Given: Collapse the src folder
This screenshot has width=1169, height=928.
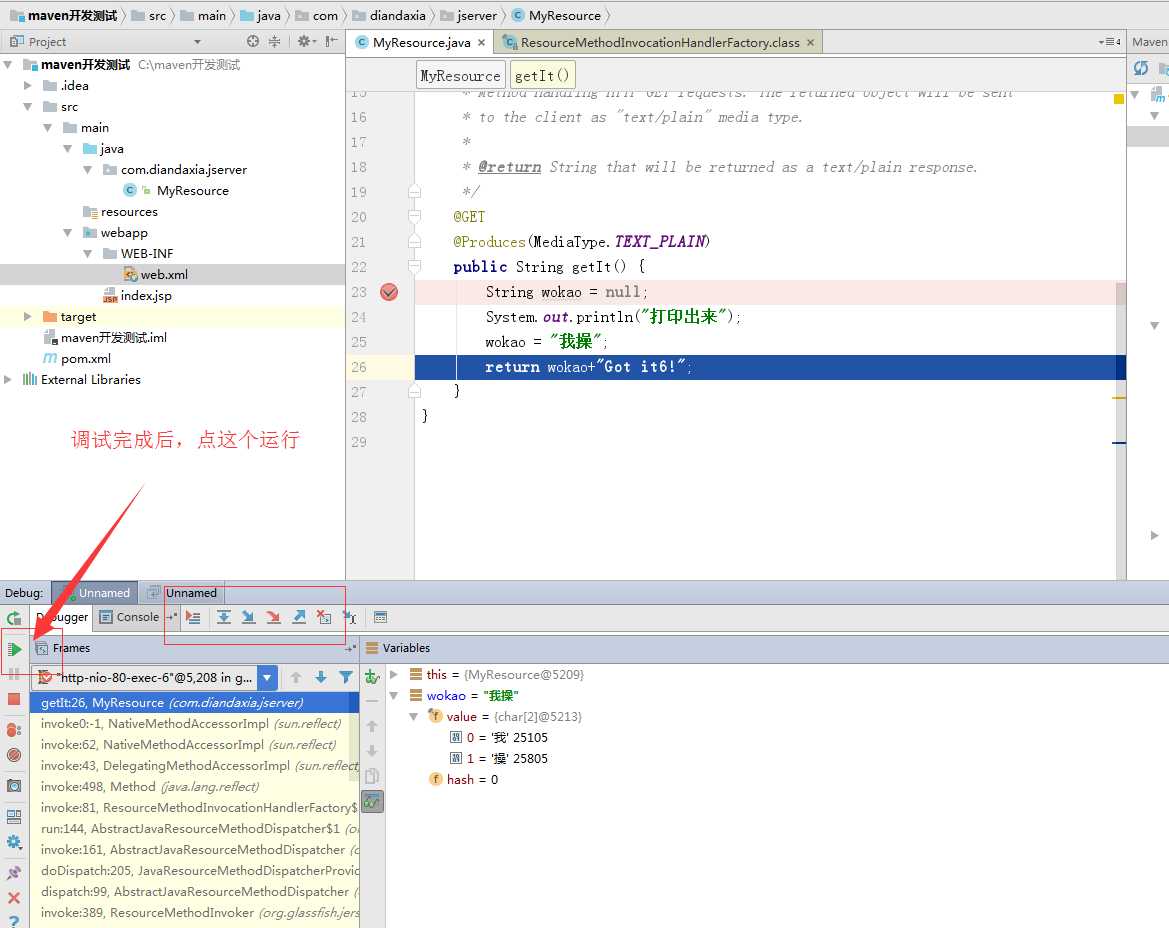Looking at the screenshot, I should point(28,107).
